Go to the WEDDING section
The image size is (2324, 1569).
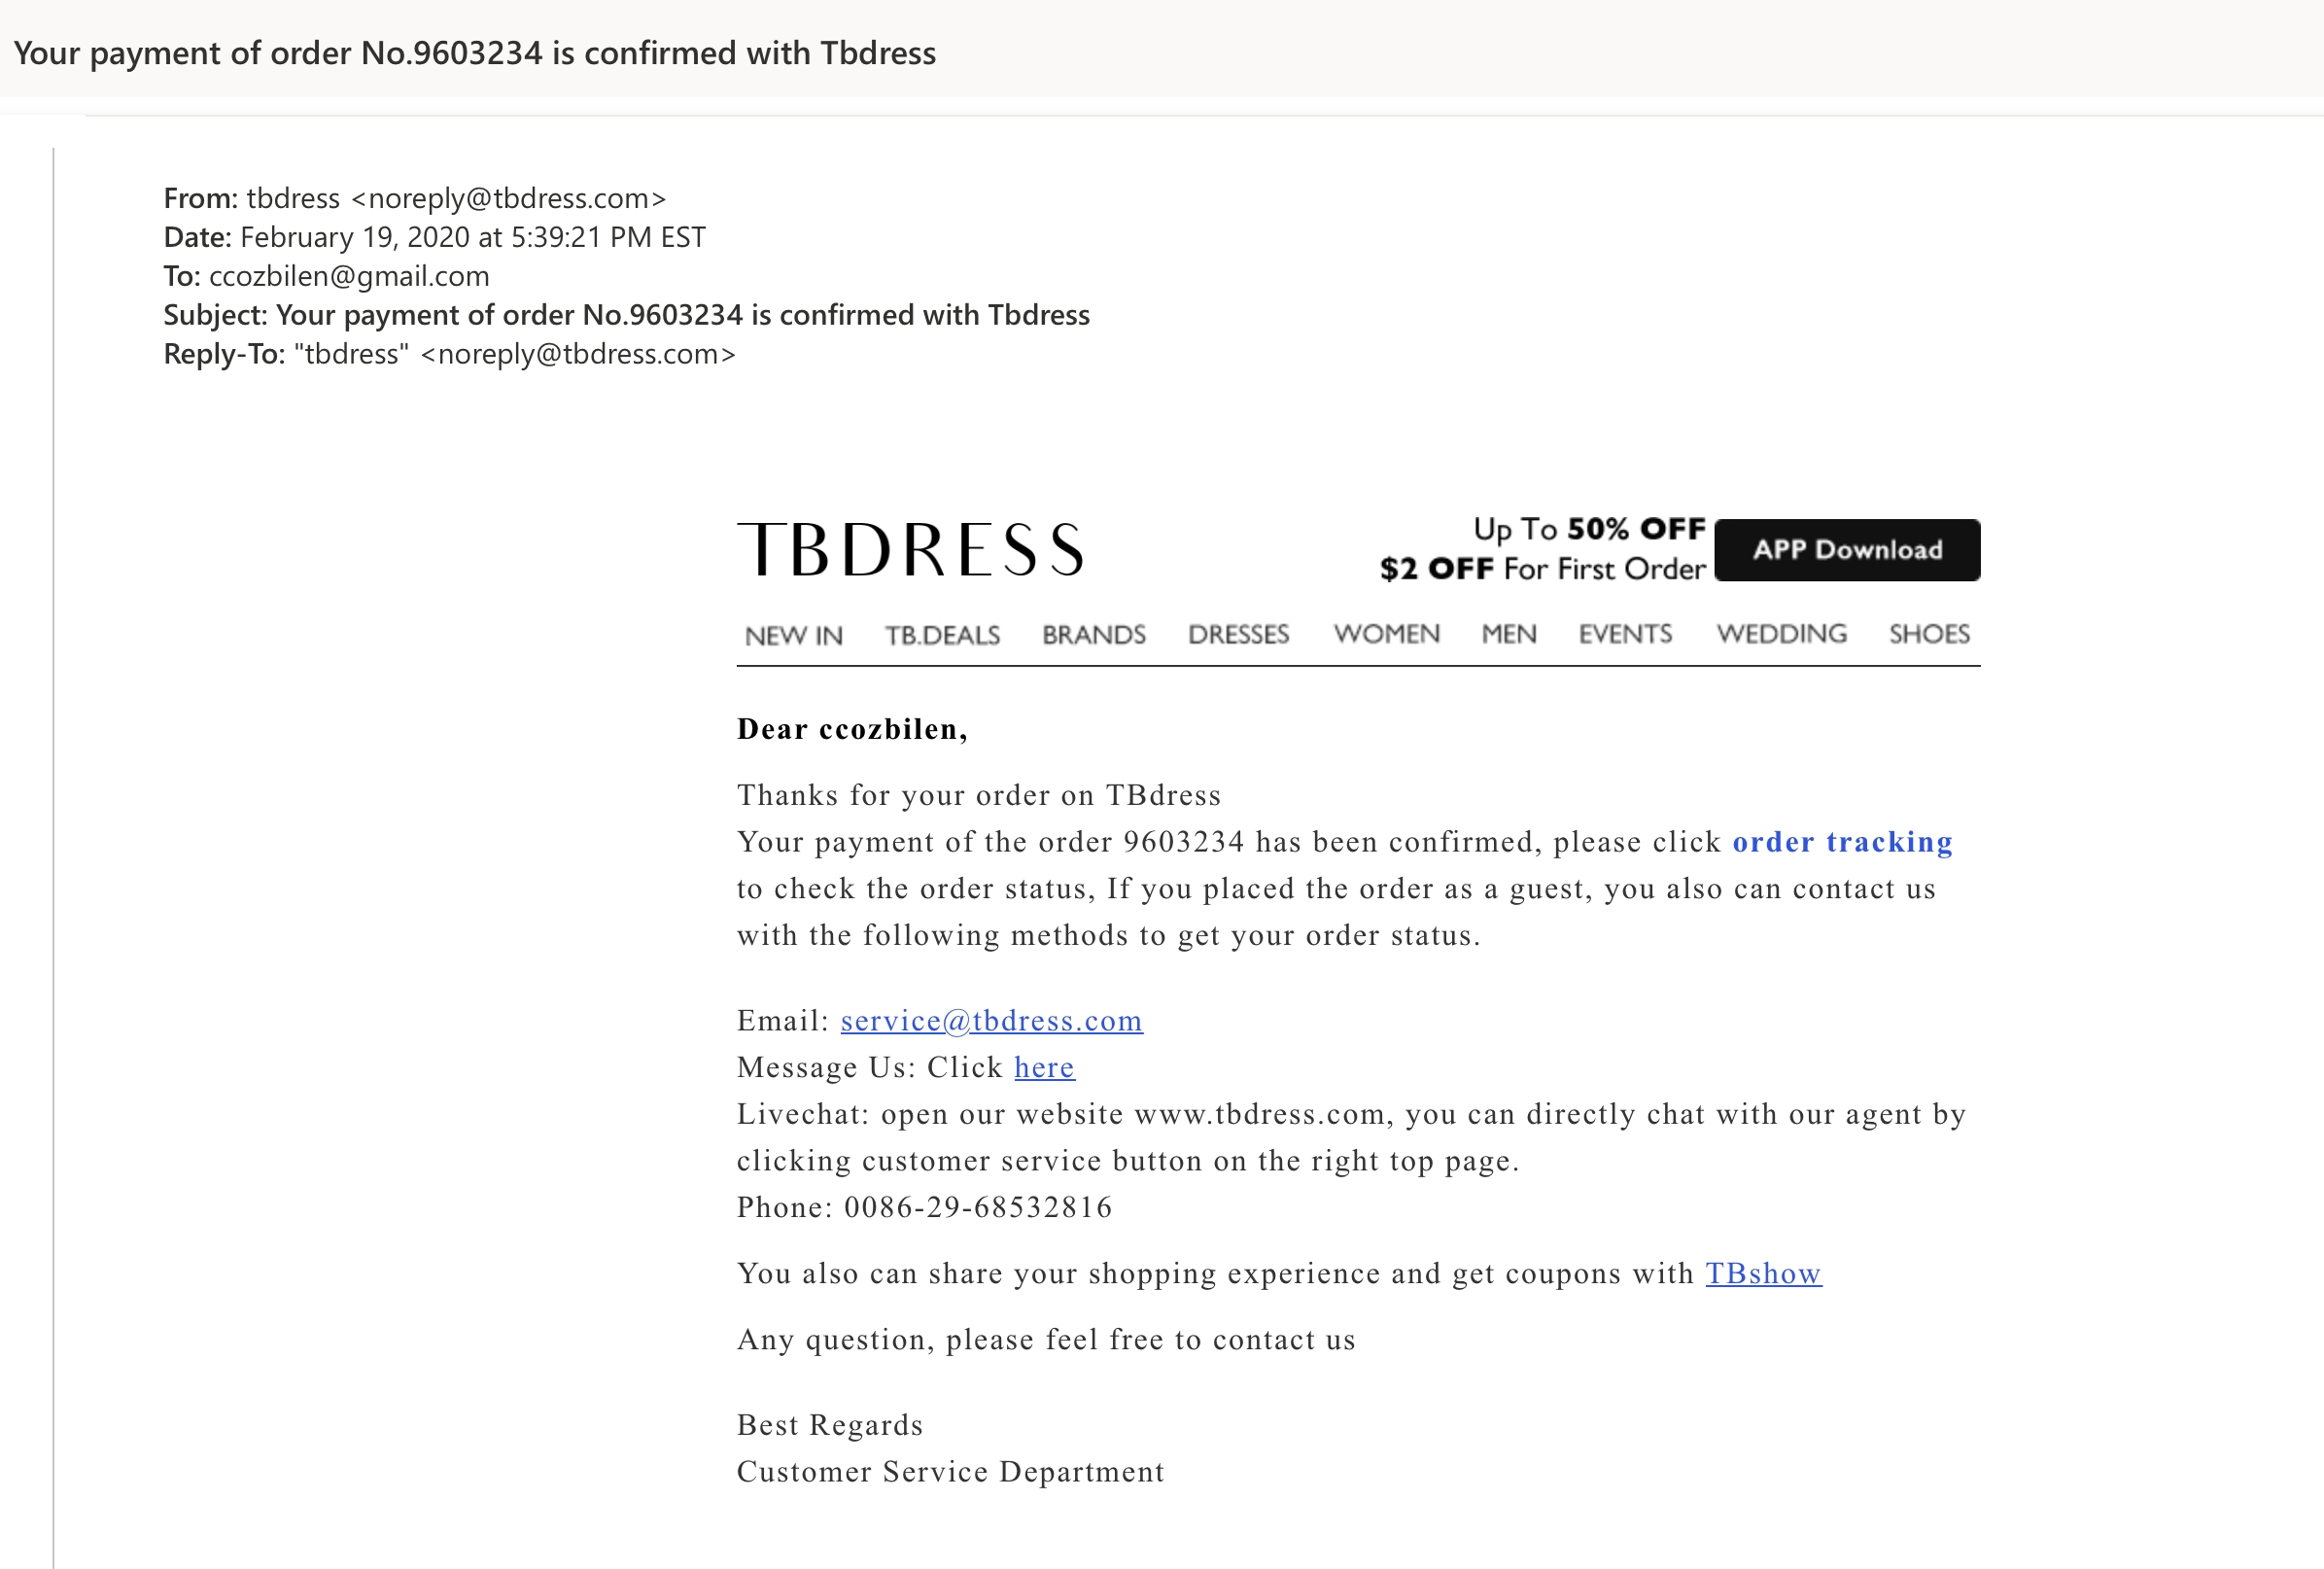pyautogui.click(x=1782, y=634)
